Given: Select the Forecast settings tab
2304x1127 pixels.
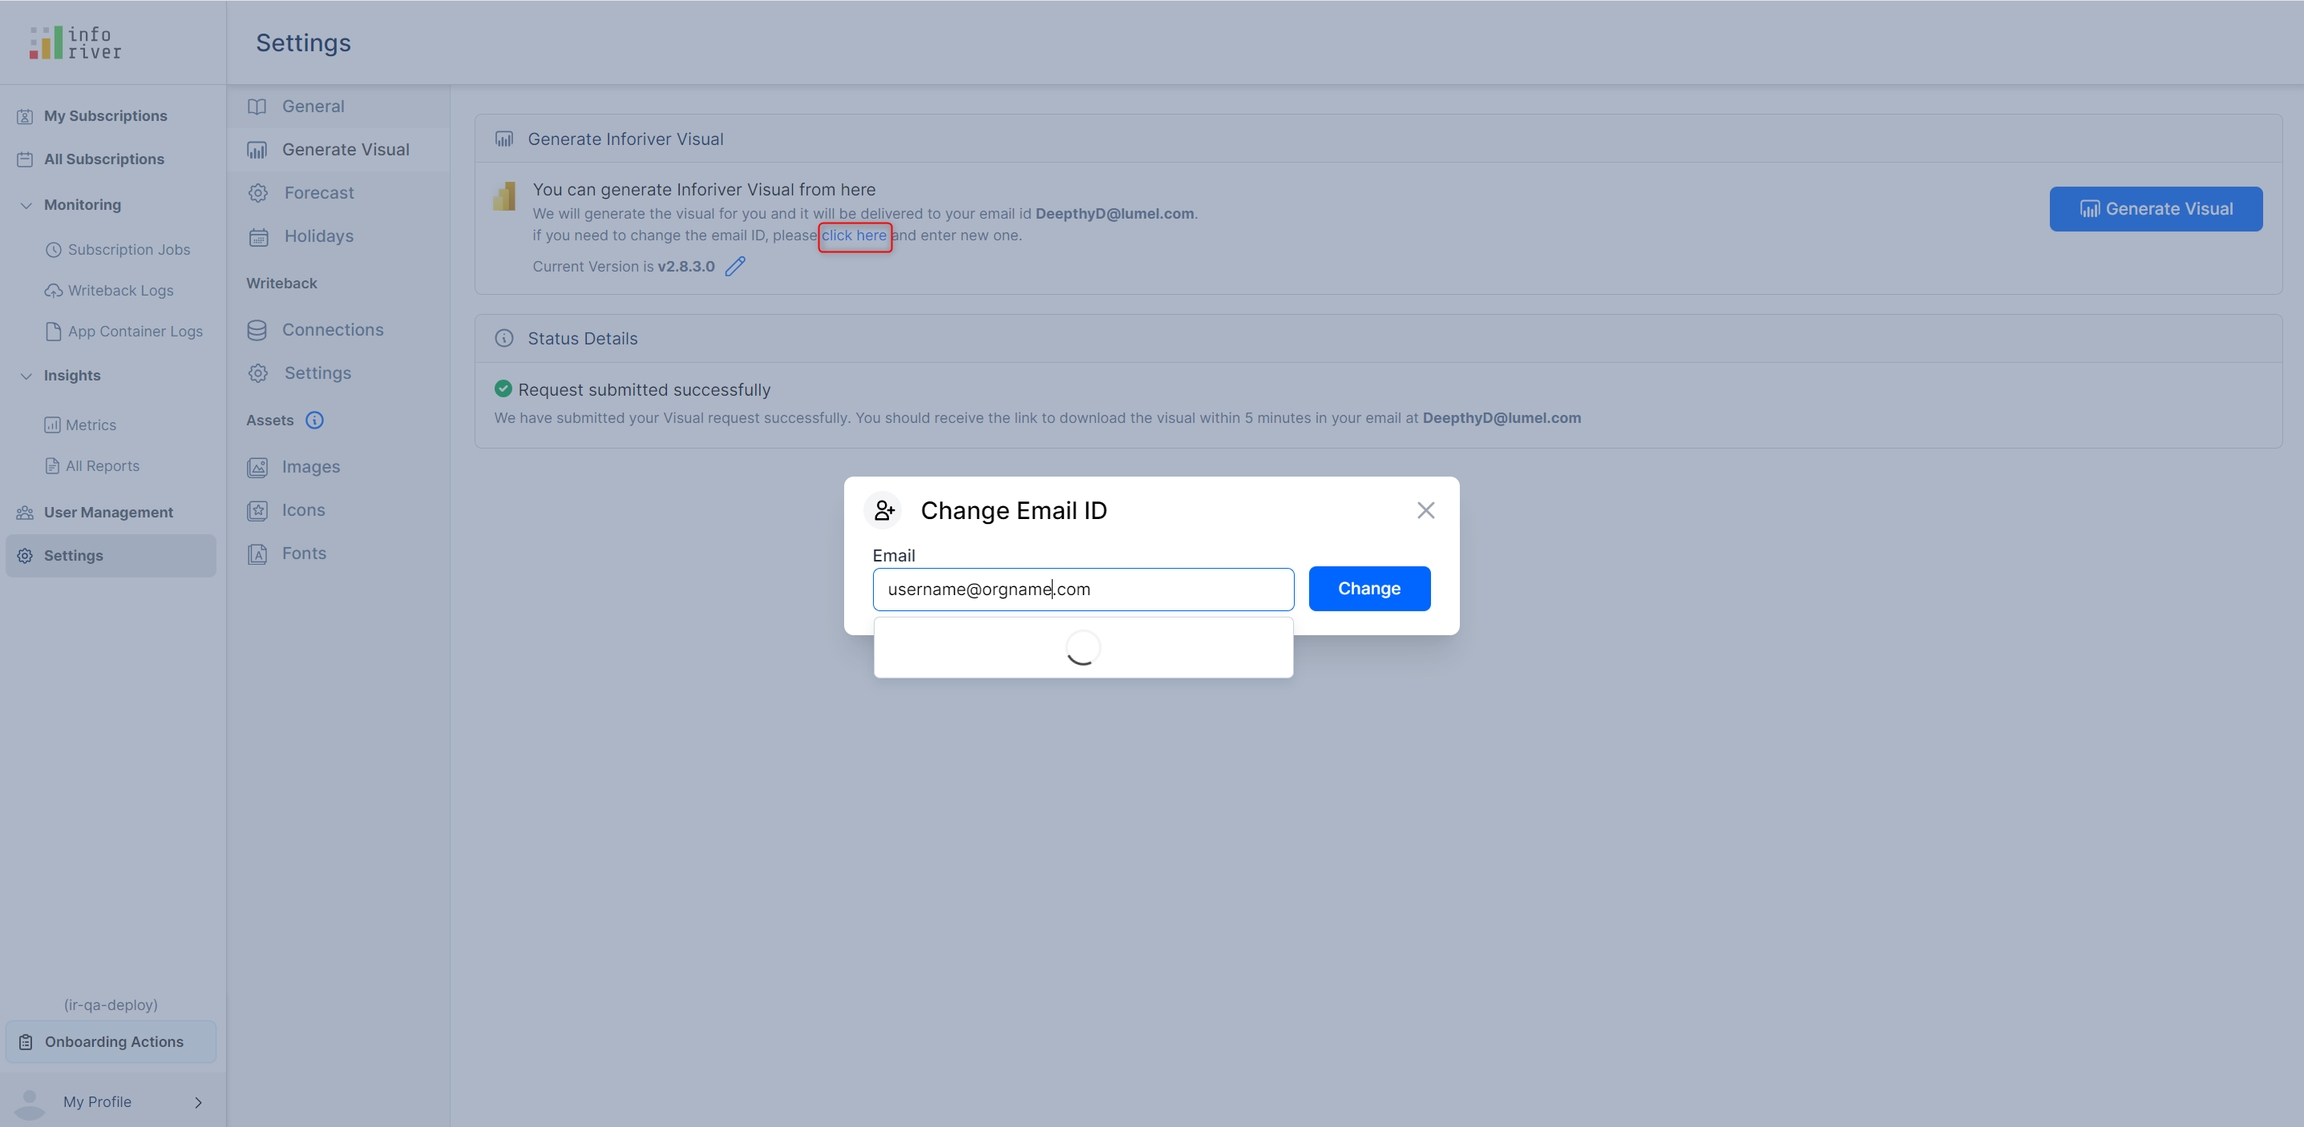Looking at the screenshot, I should coord(318,193).
